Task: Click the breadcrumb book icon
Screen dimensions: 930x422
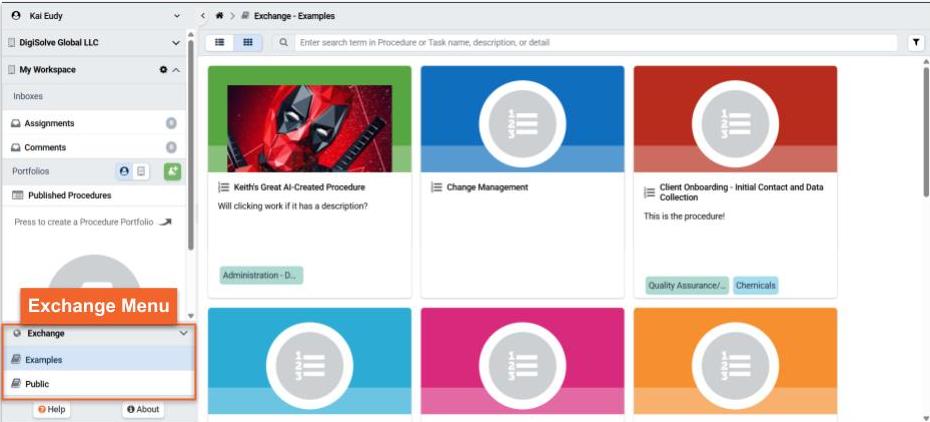Action: pos(246,16)
